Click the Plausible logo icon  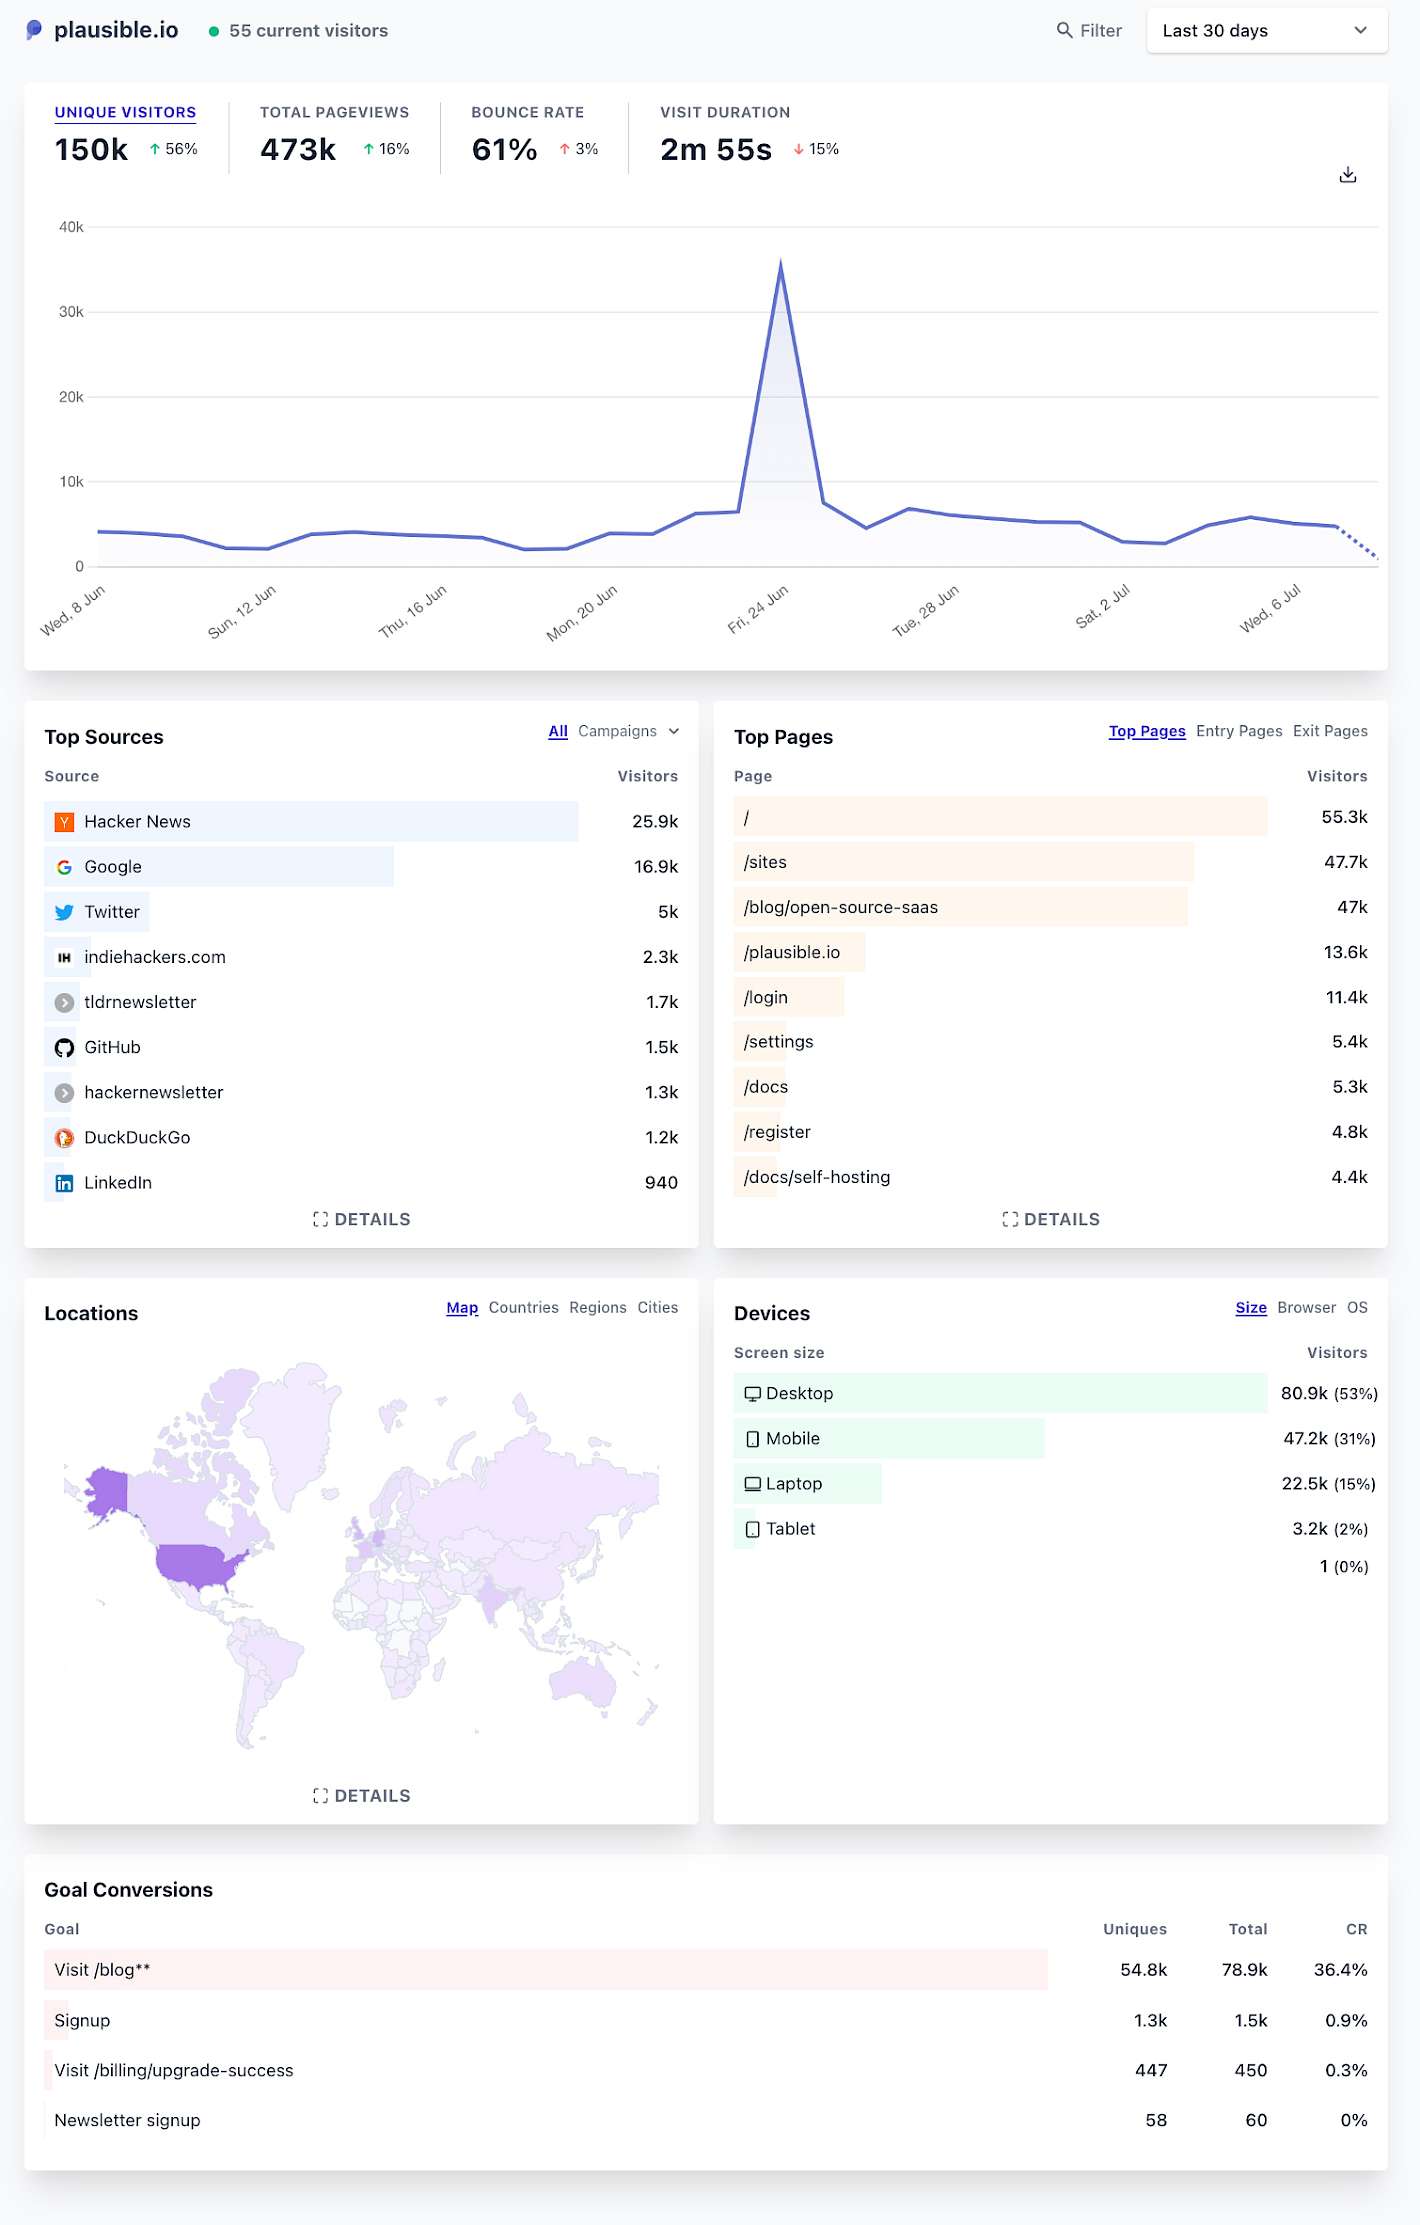pos(34,30)
